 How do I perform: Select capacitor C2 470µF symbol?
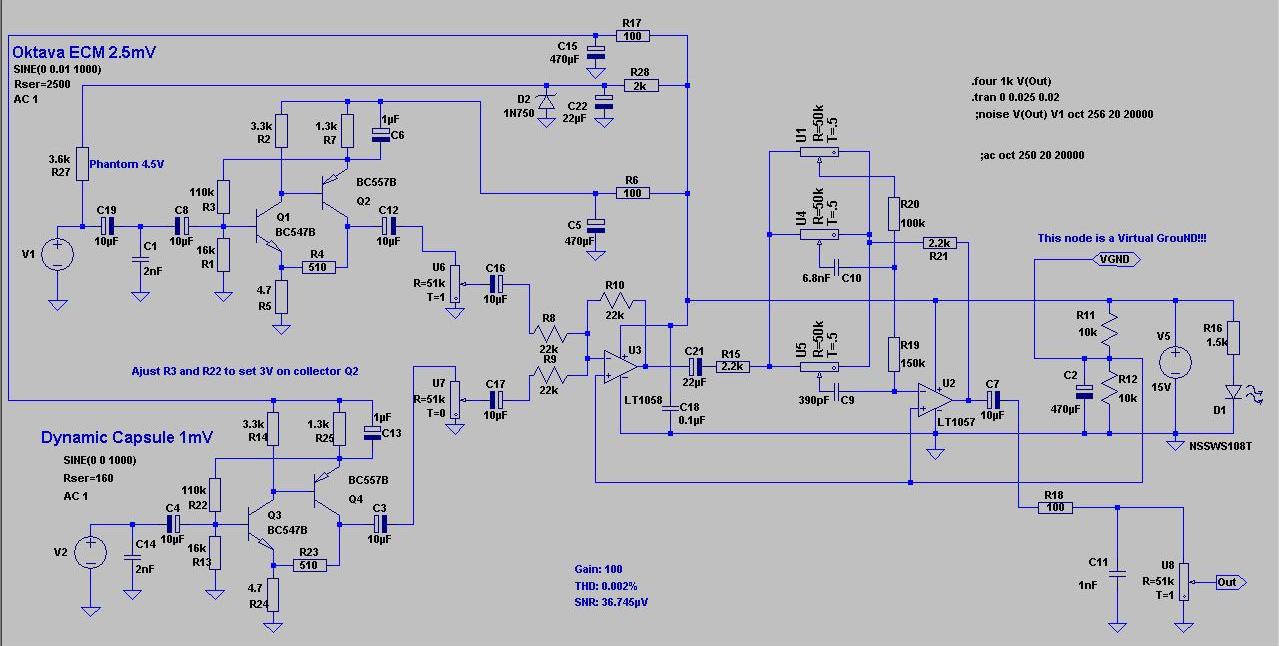1084,391
